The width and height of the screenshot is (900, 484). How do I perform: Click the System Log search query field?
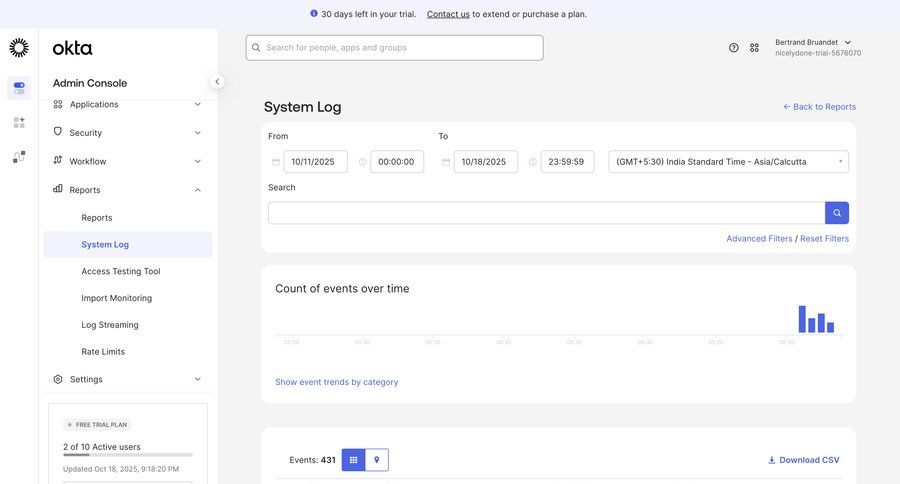(546, 213)
